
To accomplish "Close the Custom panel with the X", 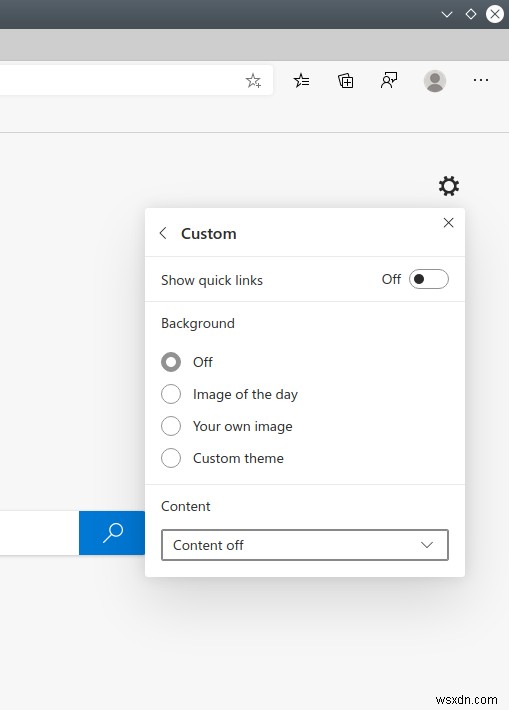I will (448, 223).
